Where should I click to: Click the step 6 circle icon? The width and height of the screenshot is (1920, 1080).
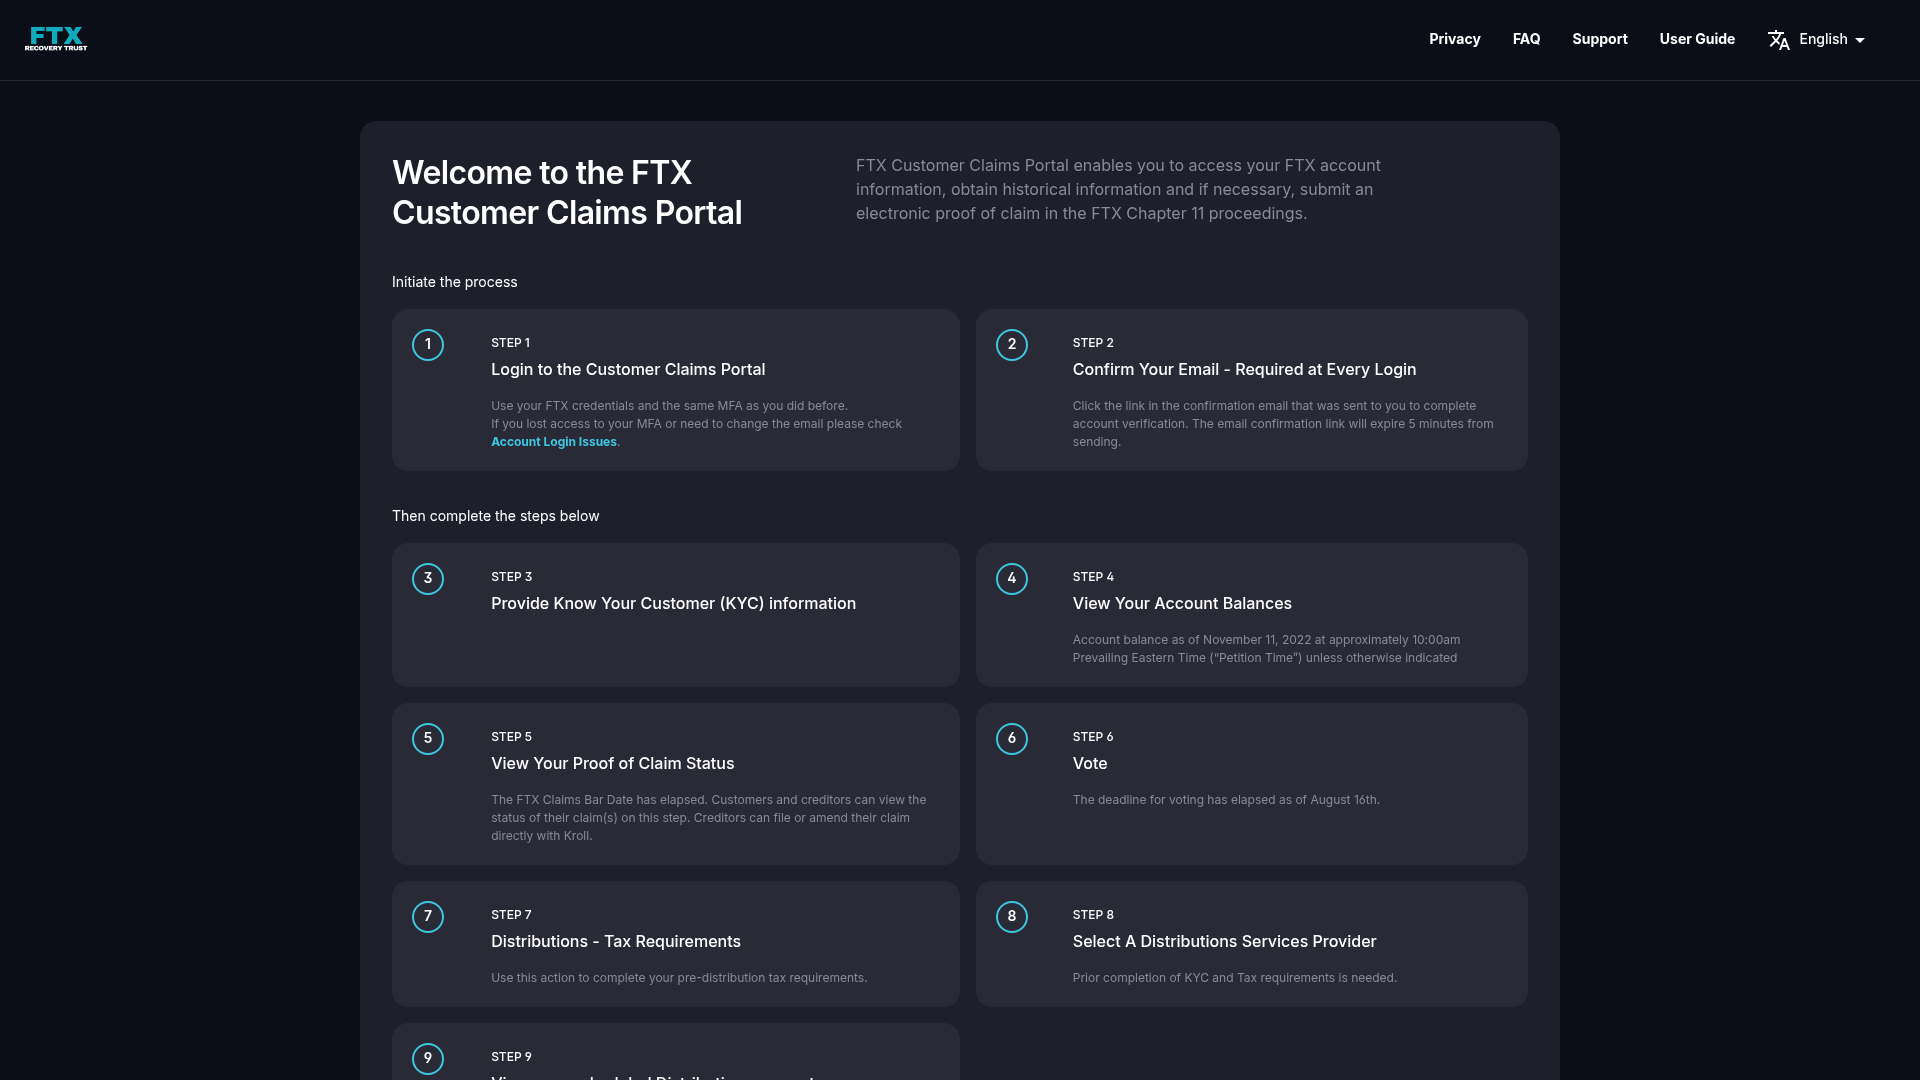[1011, 739]
